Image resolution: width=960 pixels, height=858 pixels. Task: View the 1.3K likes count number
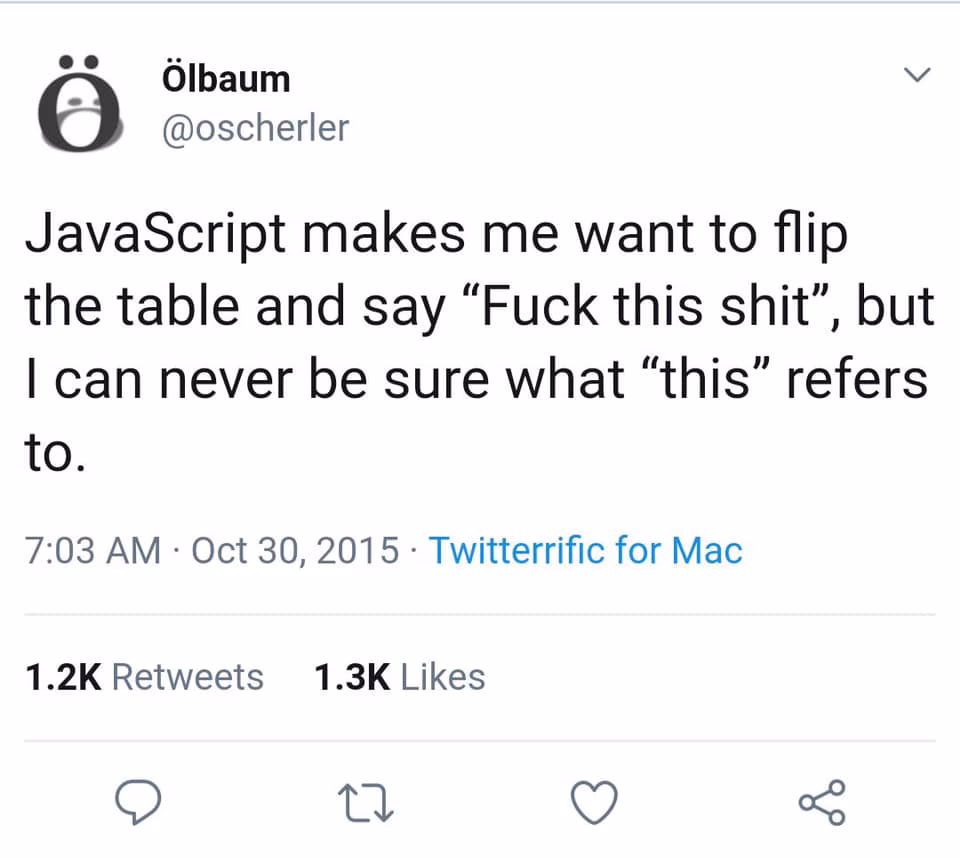(352, 677)
